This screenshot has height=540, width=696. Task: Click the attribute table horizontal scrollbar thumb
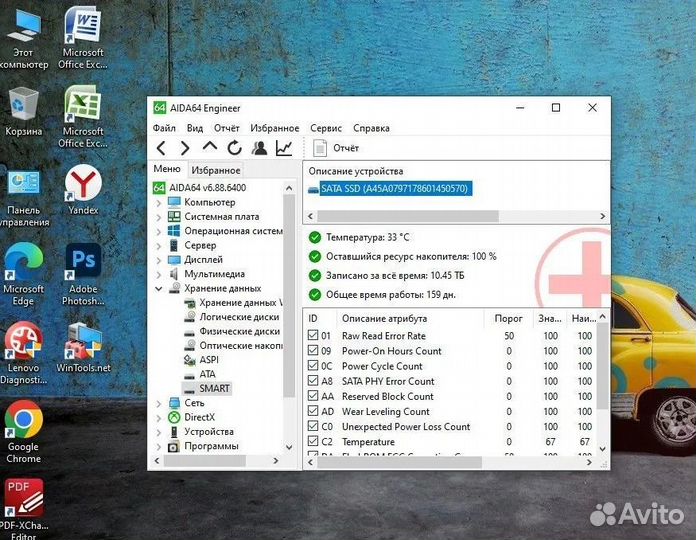tap(399, 462)
